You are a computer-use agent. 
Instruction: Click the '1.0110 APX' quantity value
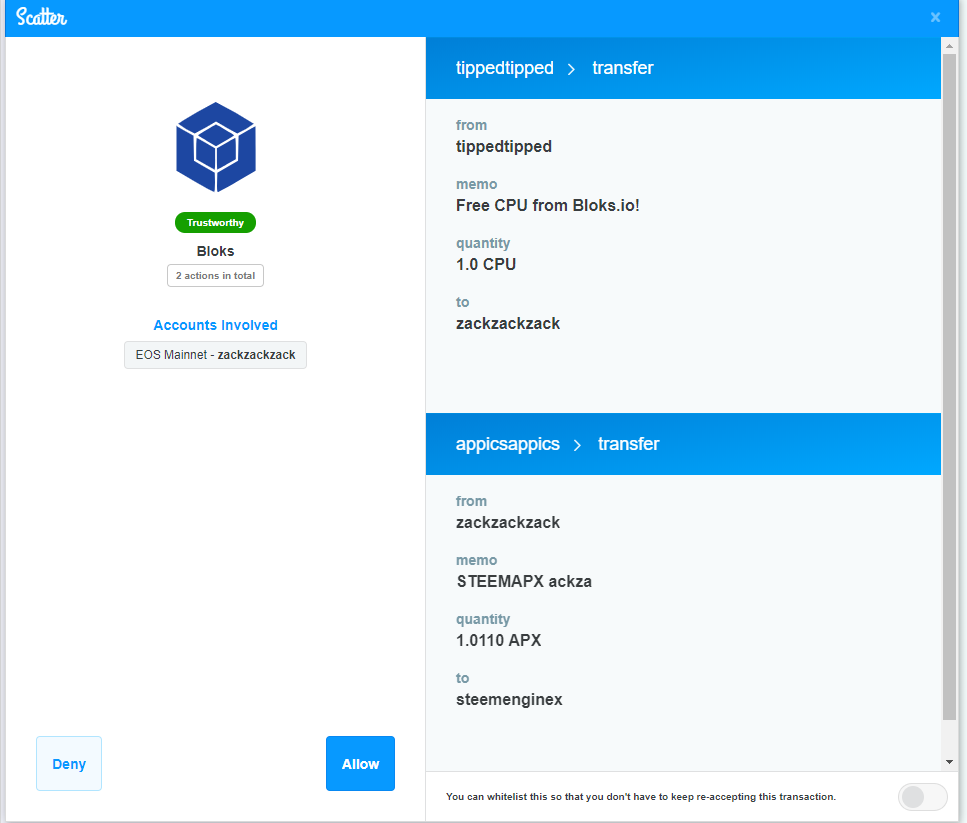[x=498, y=641]
